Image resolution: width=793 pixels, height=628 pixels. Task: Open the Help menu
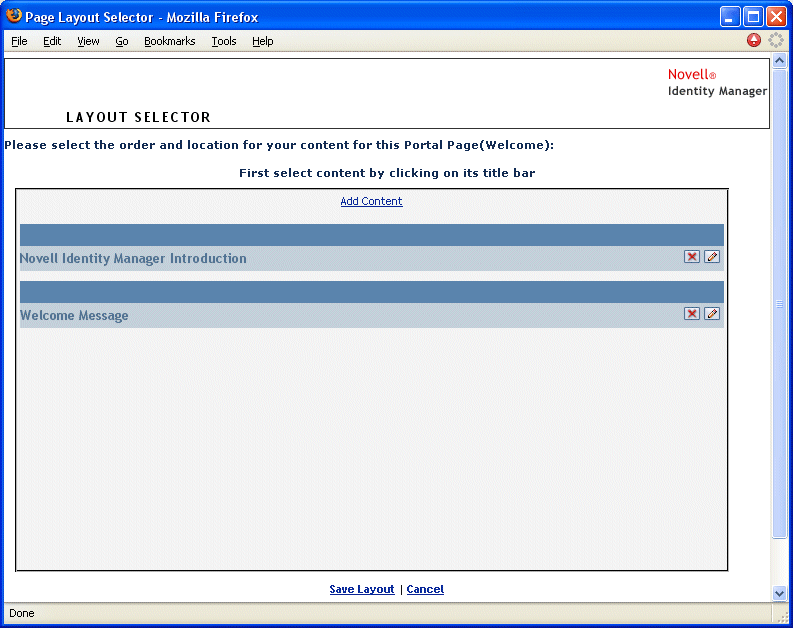pos(263,41)
